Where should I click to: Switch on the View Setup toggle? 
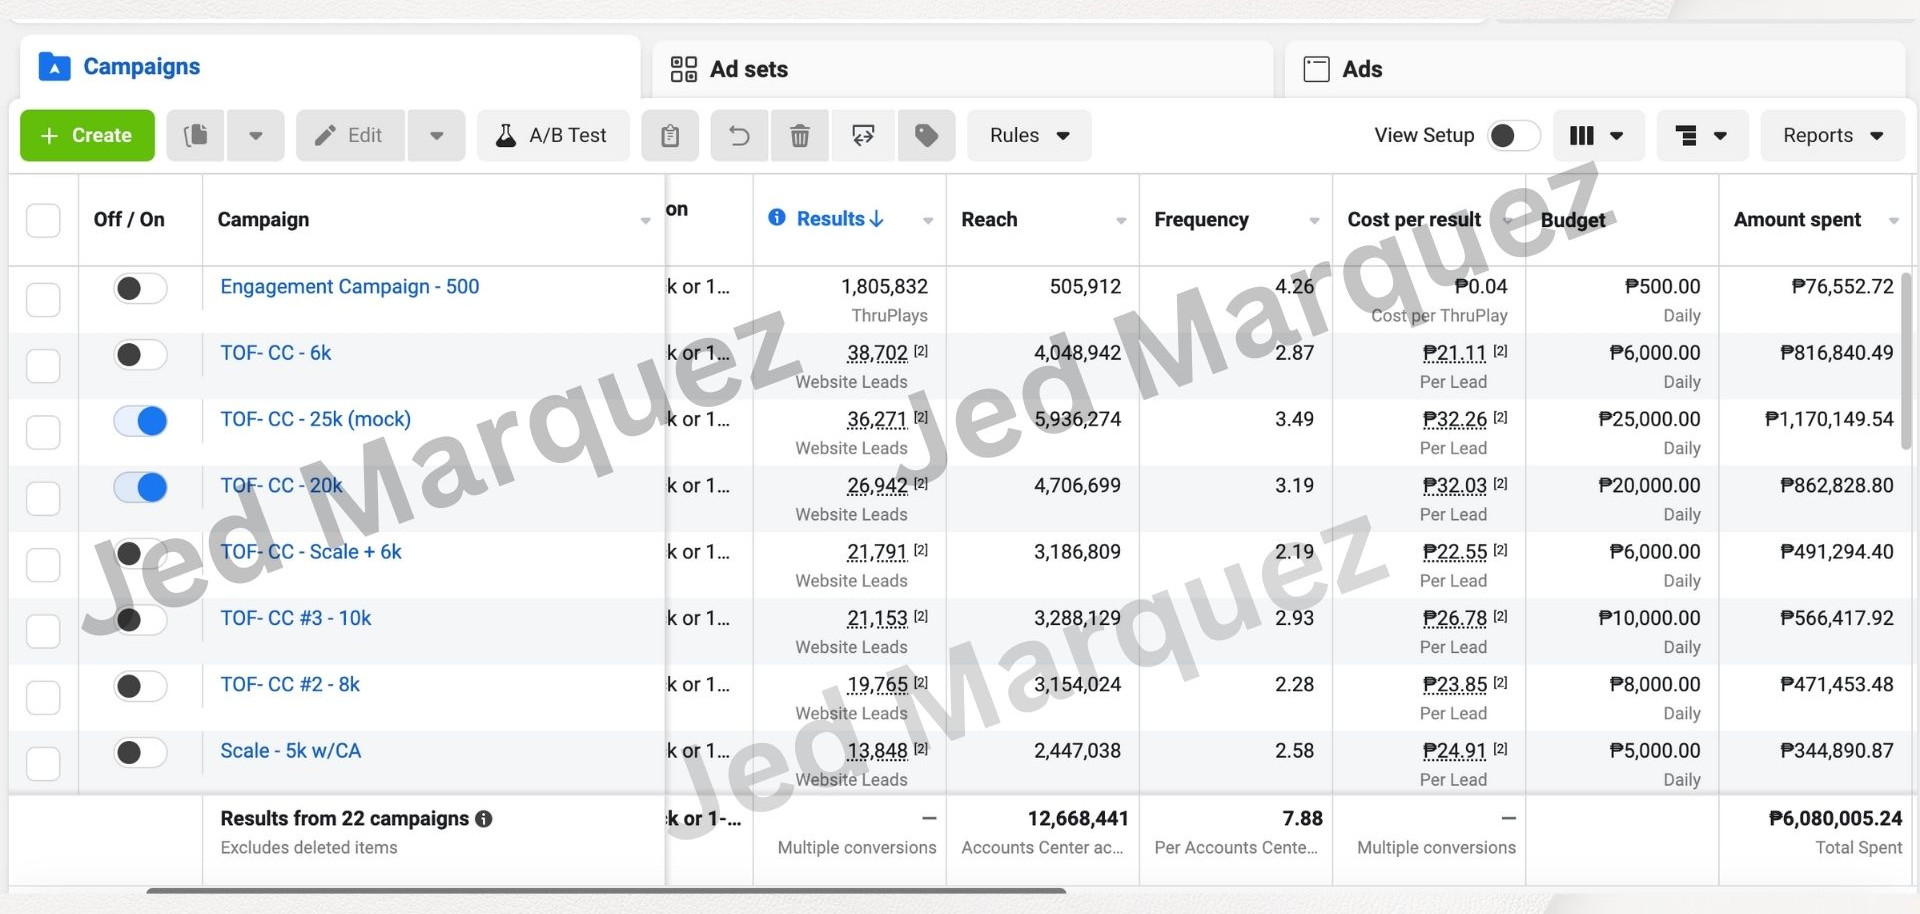click(x=1513, y=135)
